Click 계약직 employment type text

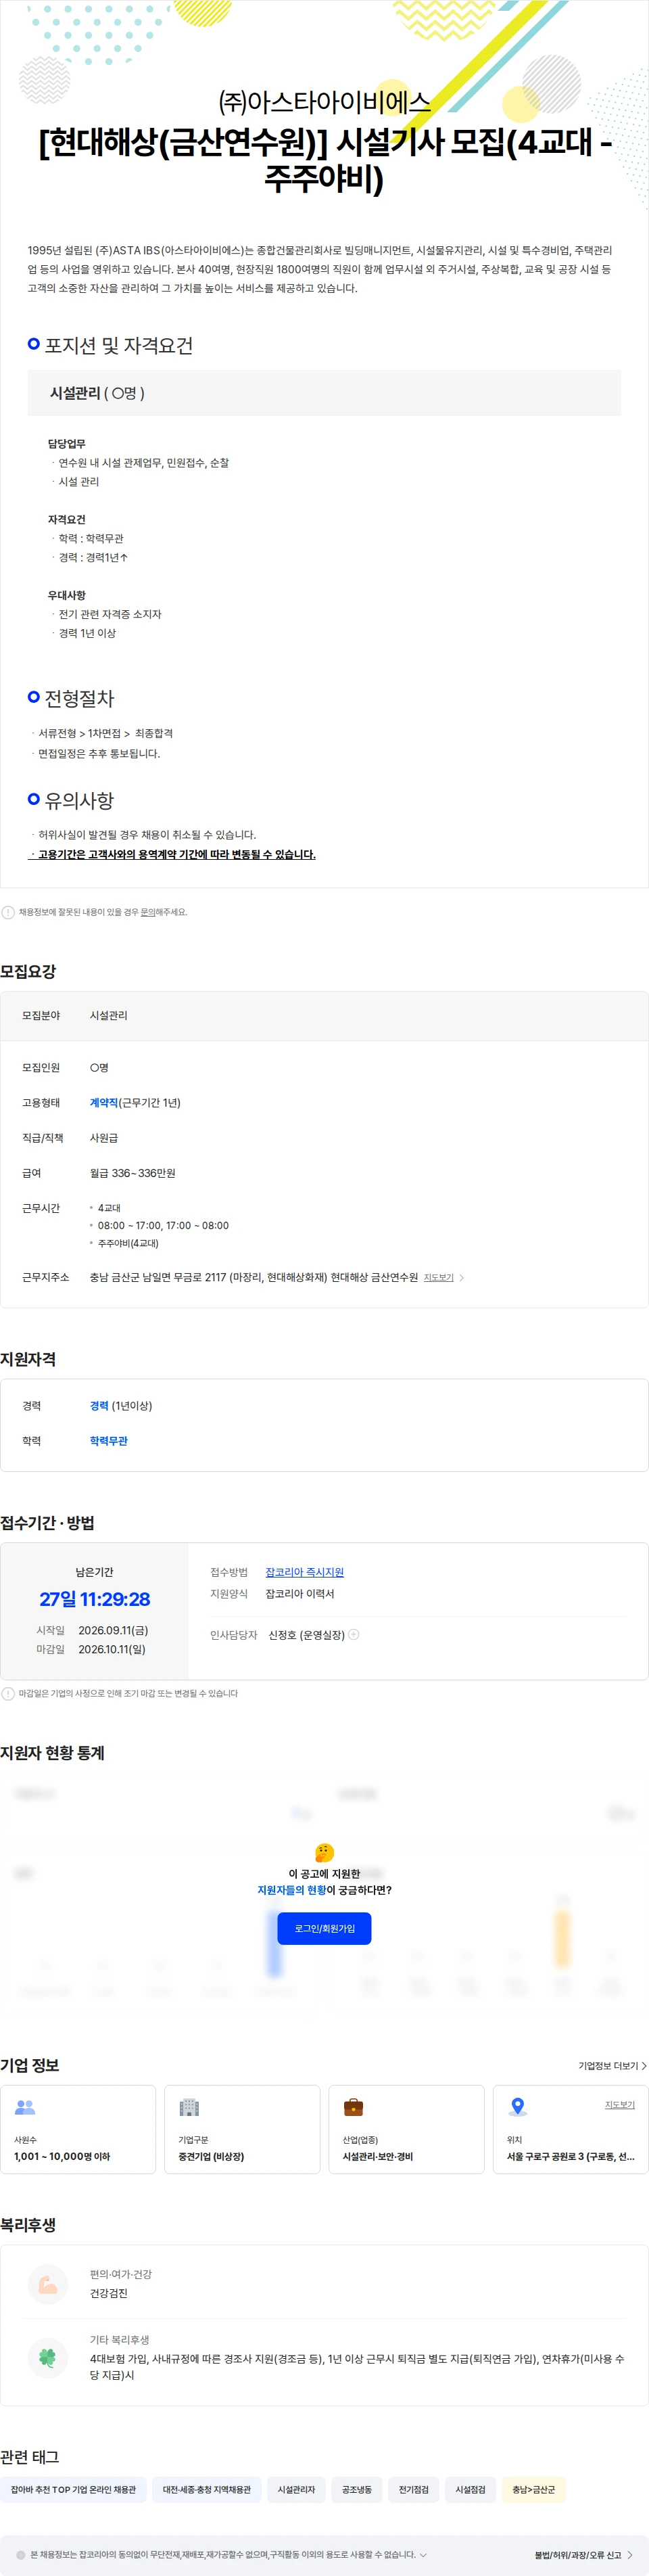point(104,1102)
